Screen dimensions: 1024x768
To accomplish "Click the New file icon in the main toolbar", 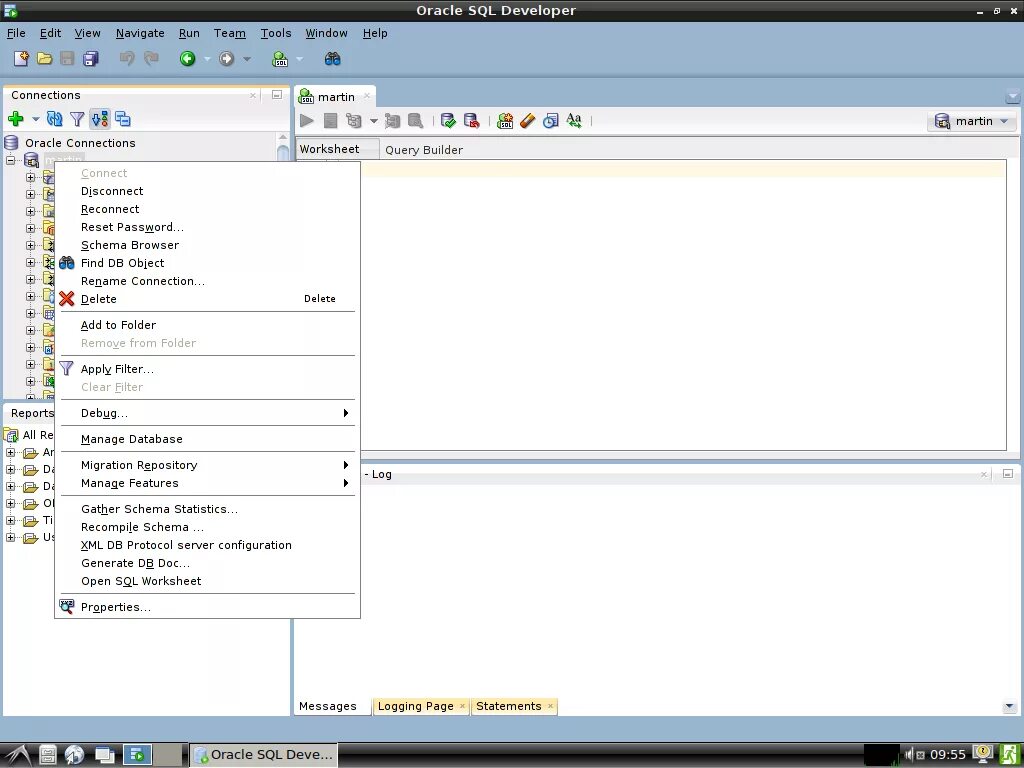I will [21, 59].
